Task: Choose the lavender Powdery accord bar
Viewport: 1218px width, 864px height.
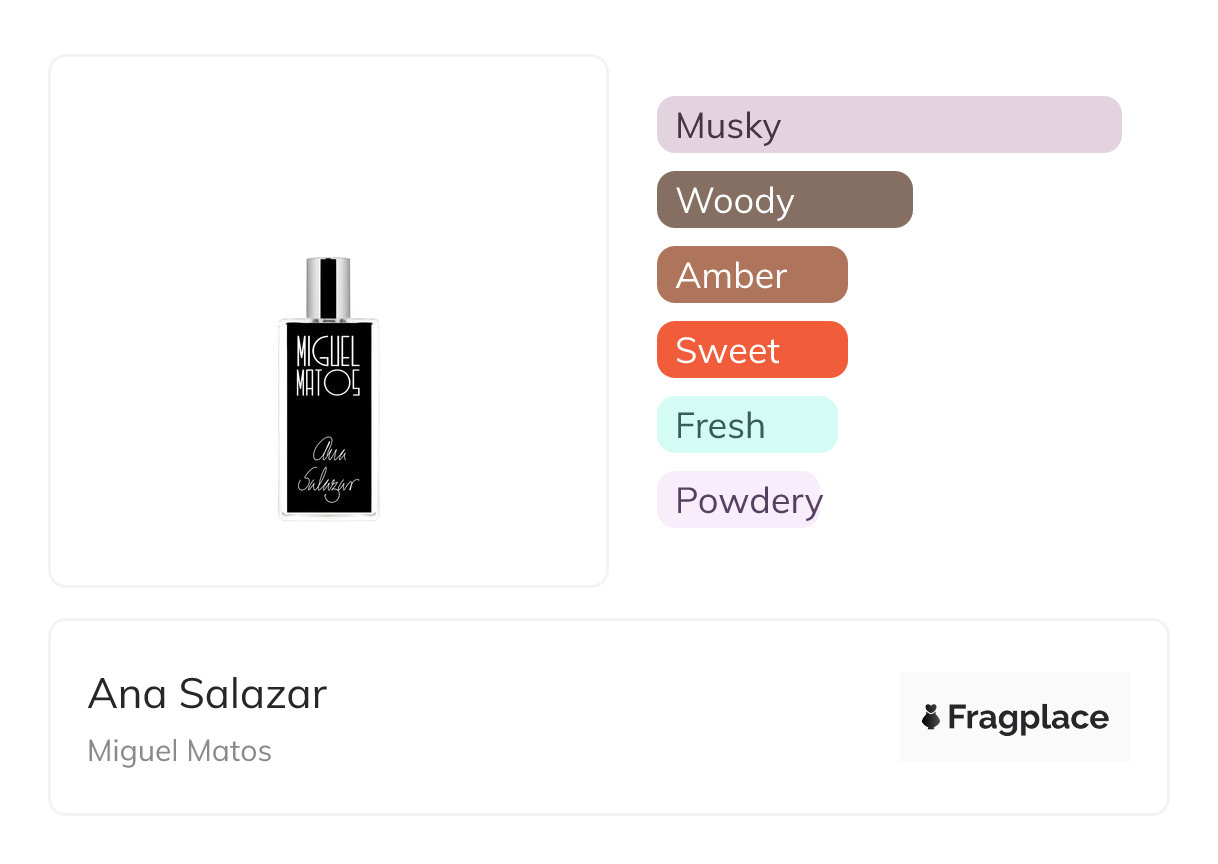Action: click(738, 500)
